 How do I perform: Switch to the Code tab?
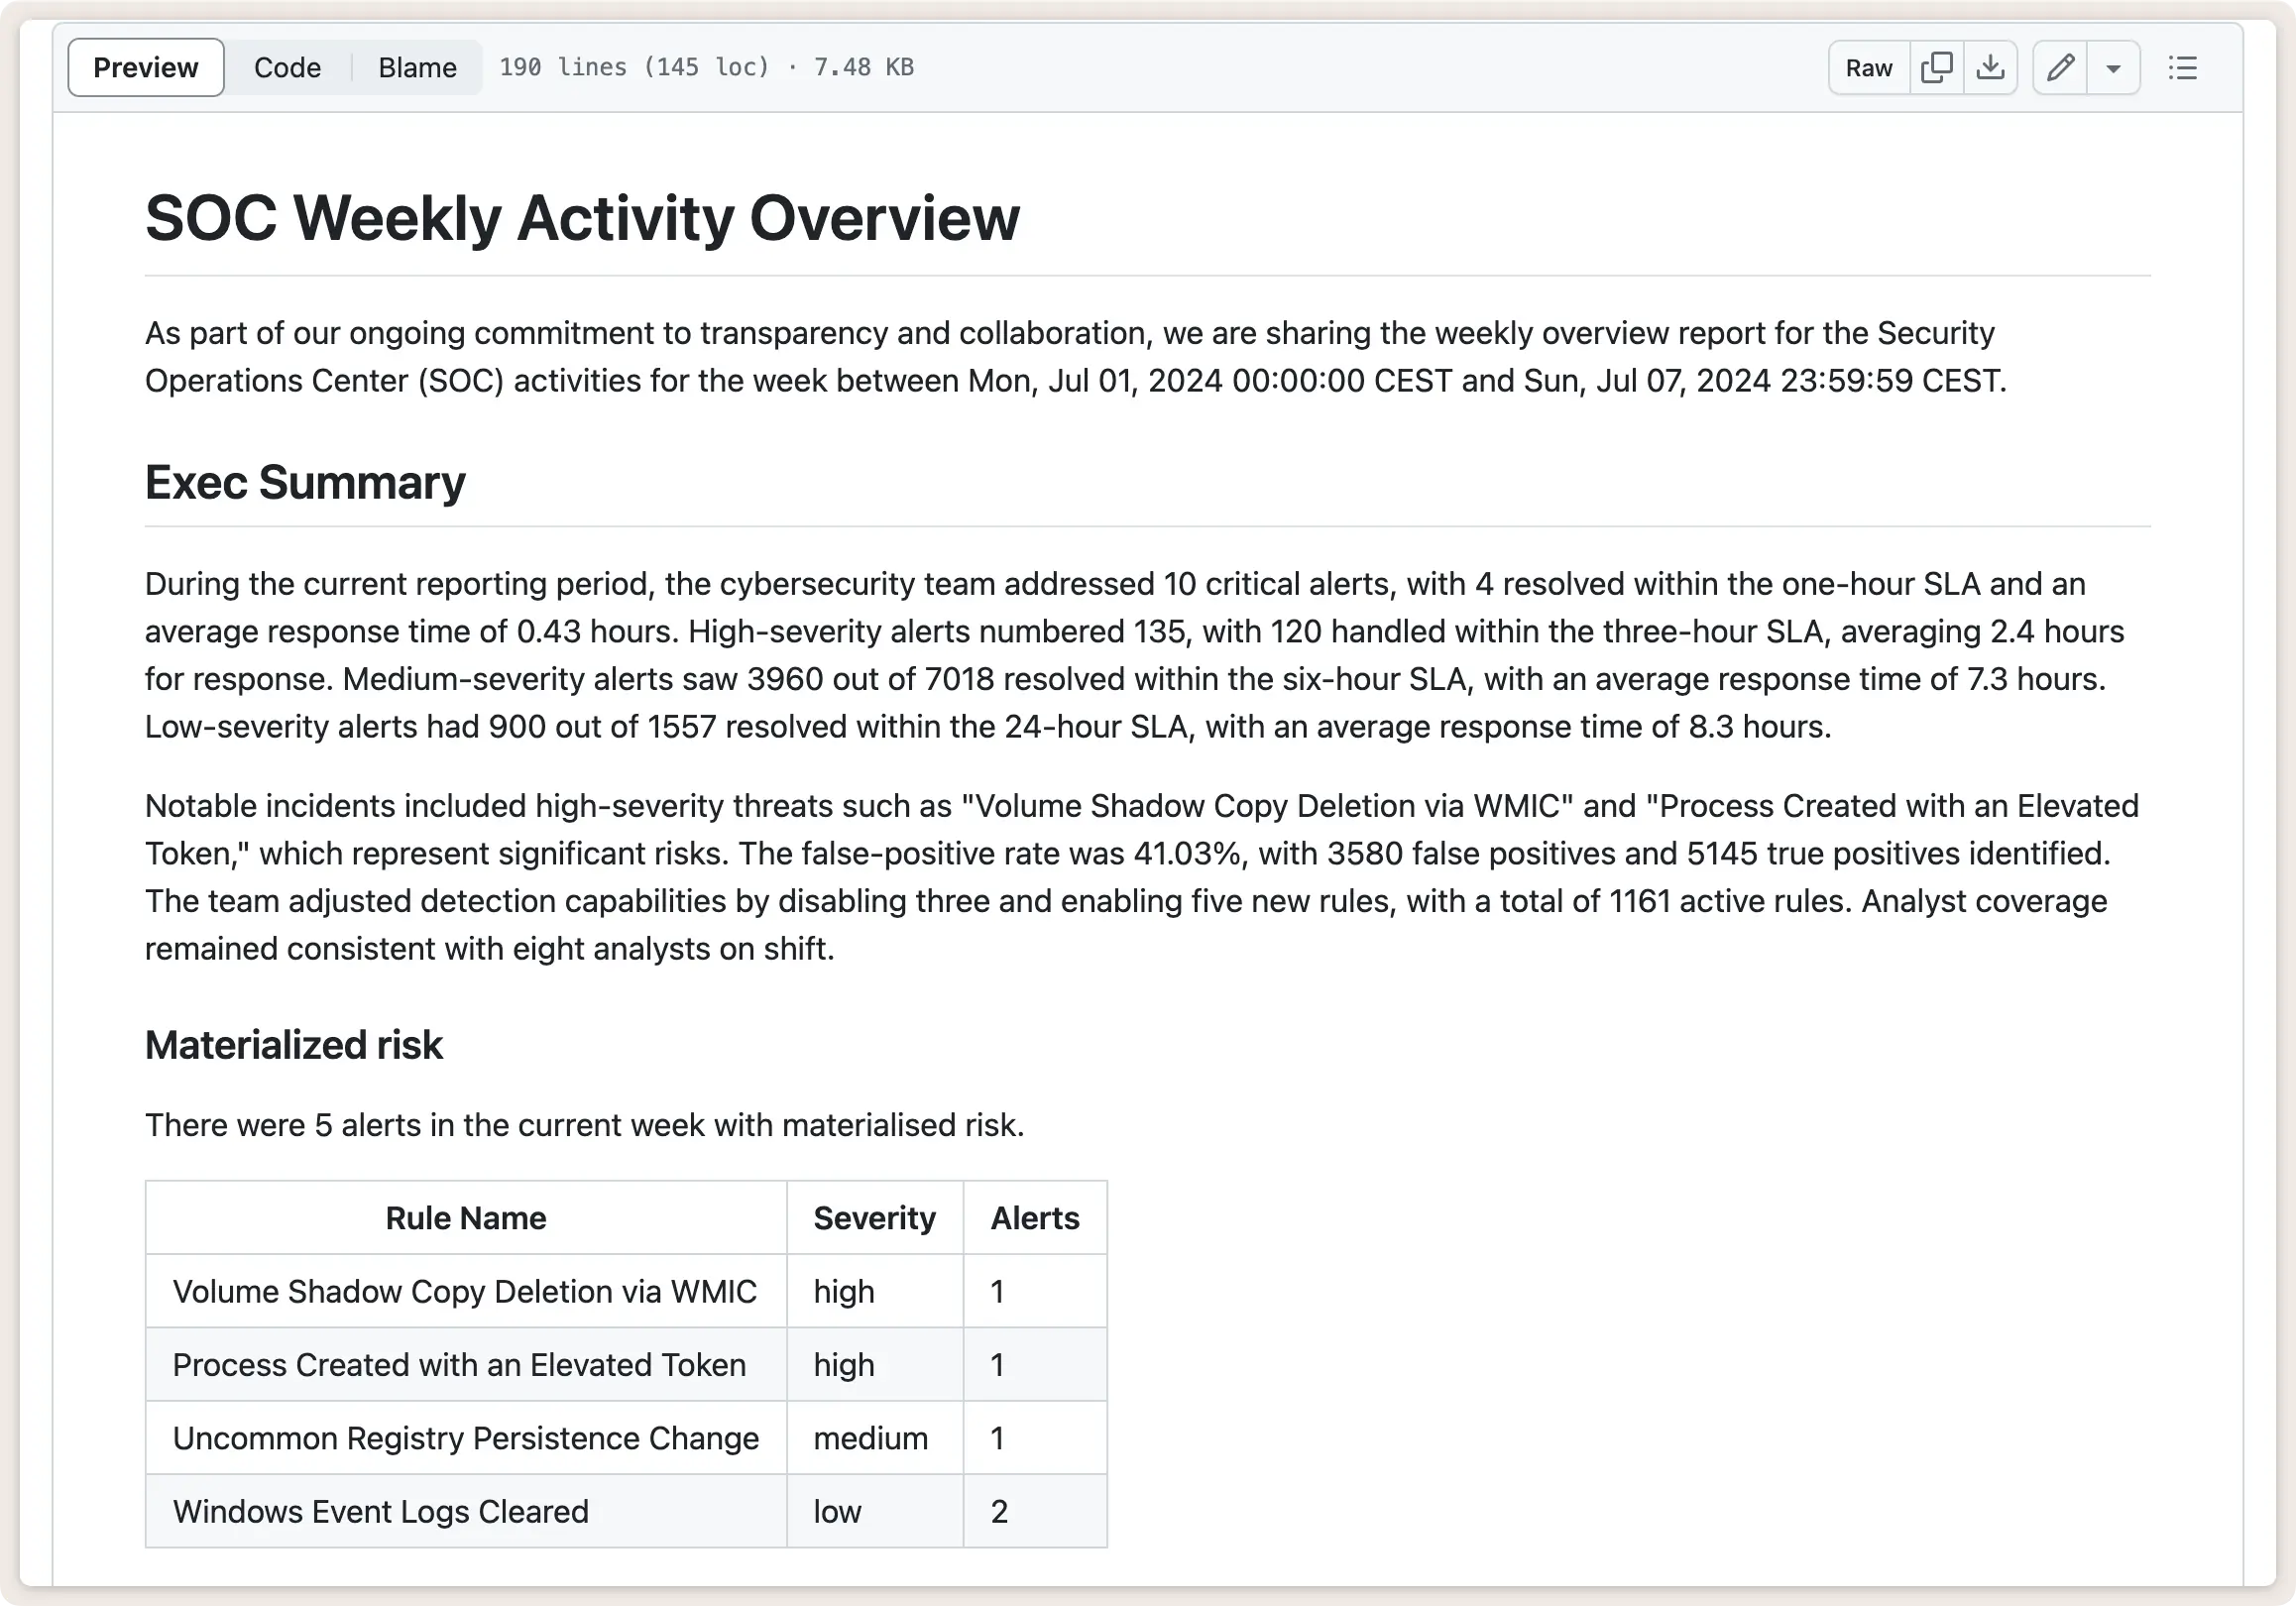click(x=287, y=67)
